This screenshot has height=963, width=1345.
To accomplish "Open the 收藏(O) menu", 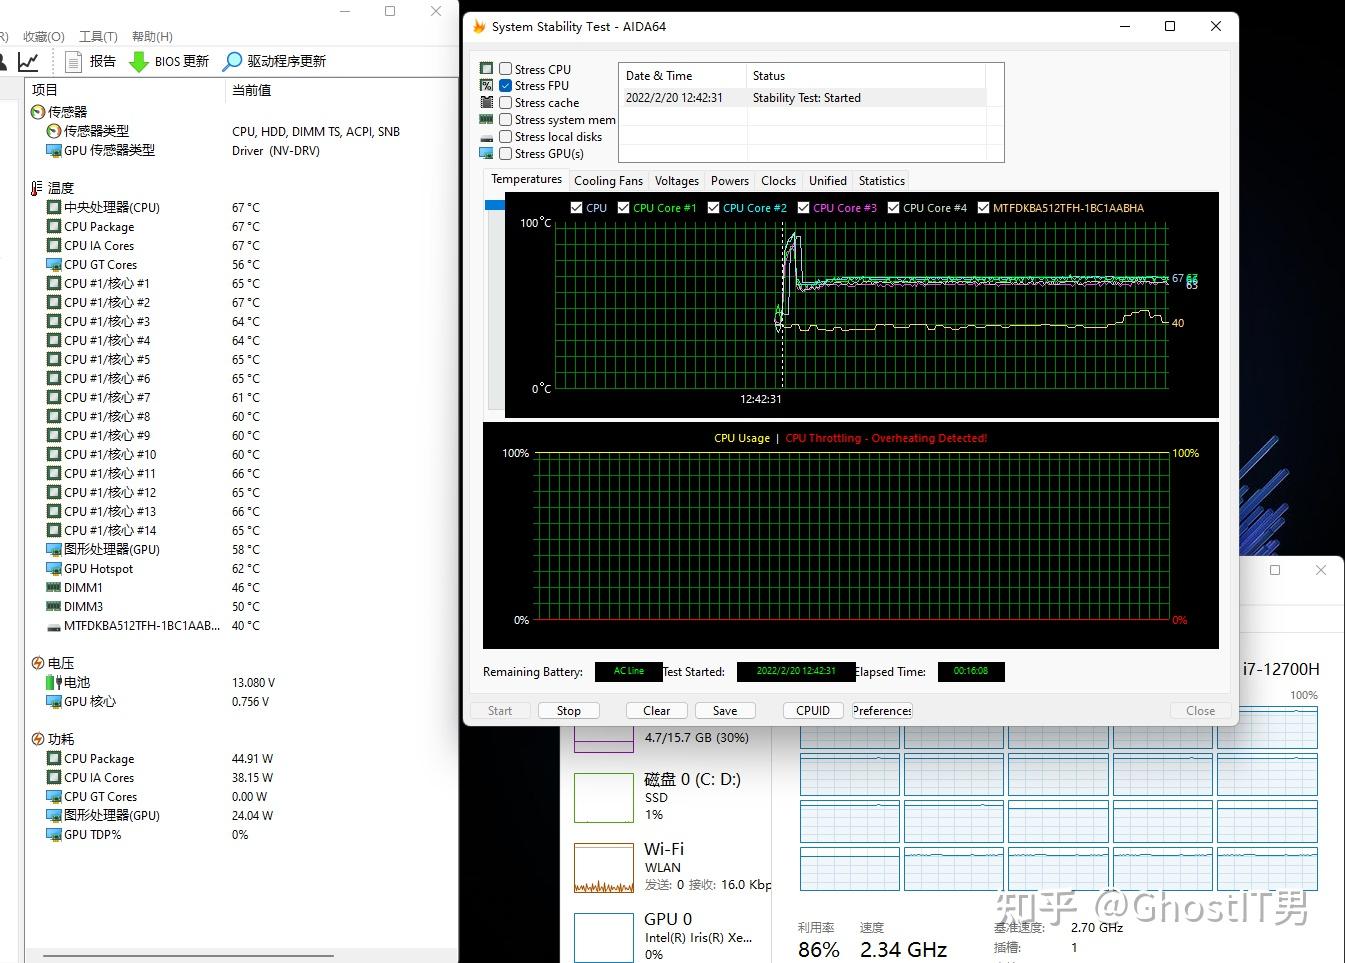I will [44, 36].
